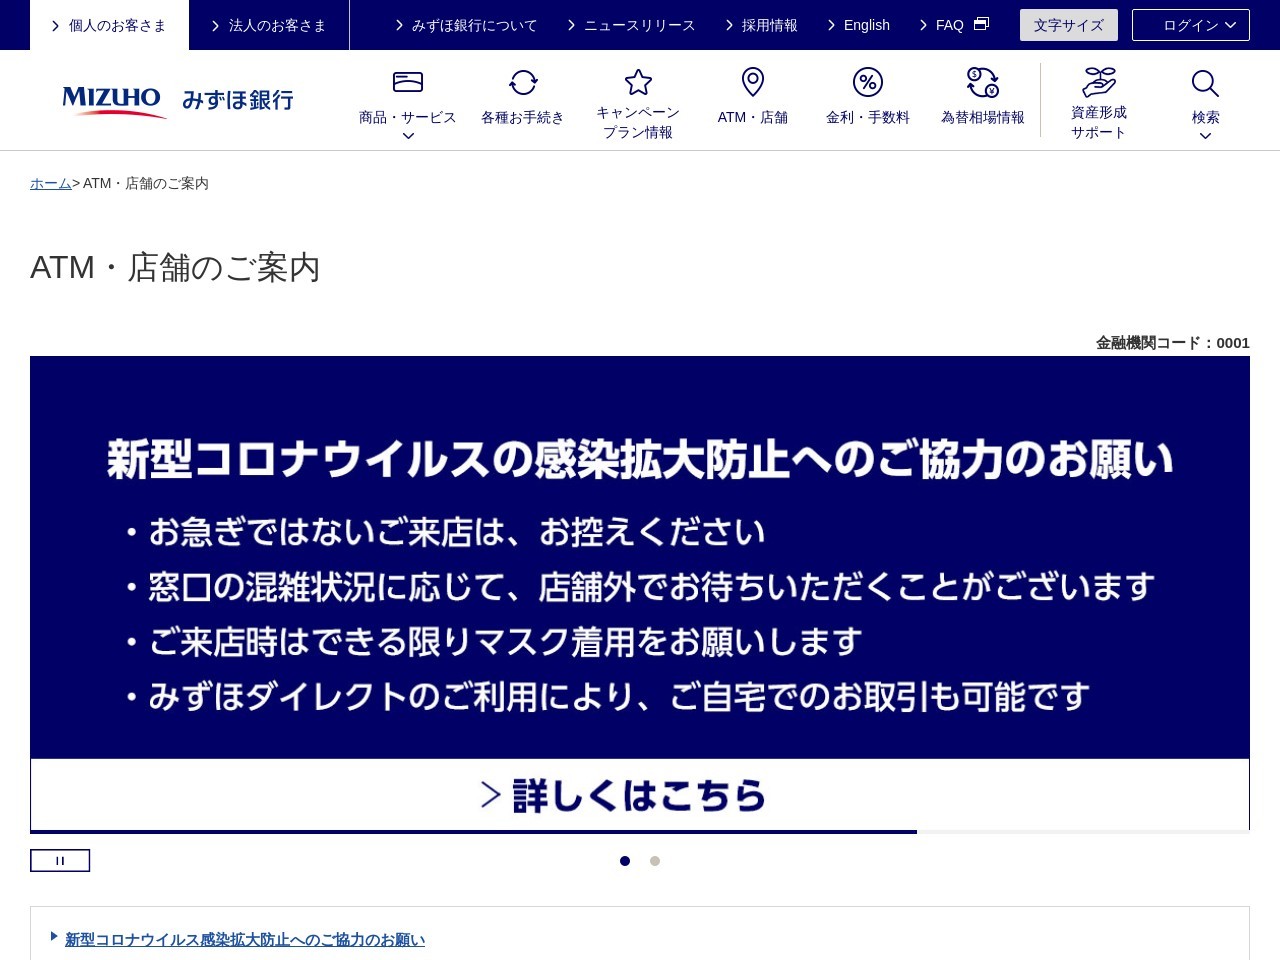This screenshot has width=1280, height=960.
Task: Click the 文字サイズ button
Action: click(x=1069, y=25)
